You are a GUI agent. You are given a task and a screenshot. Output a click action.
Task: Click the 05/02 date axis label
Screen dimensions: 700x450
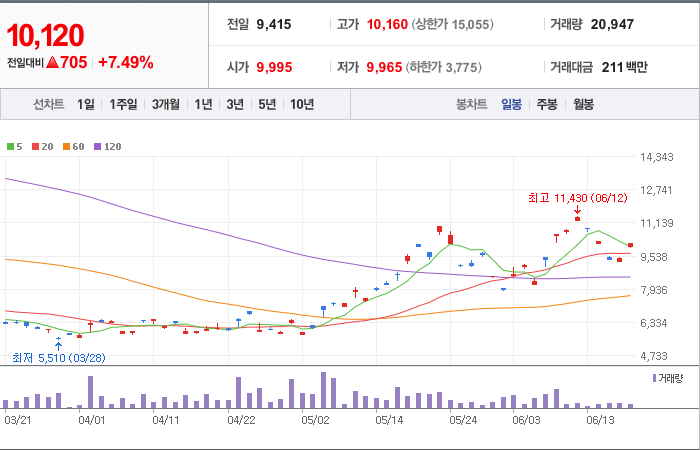[x=315, y=420]
